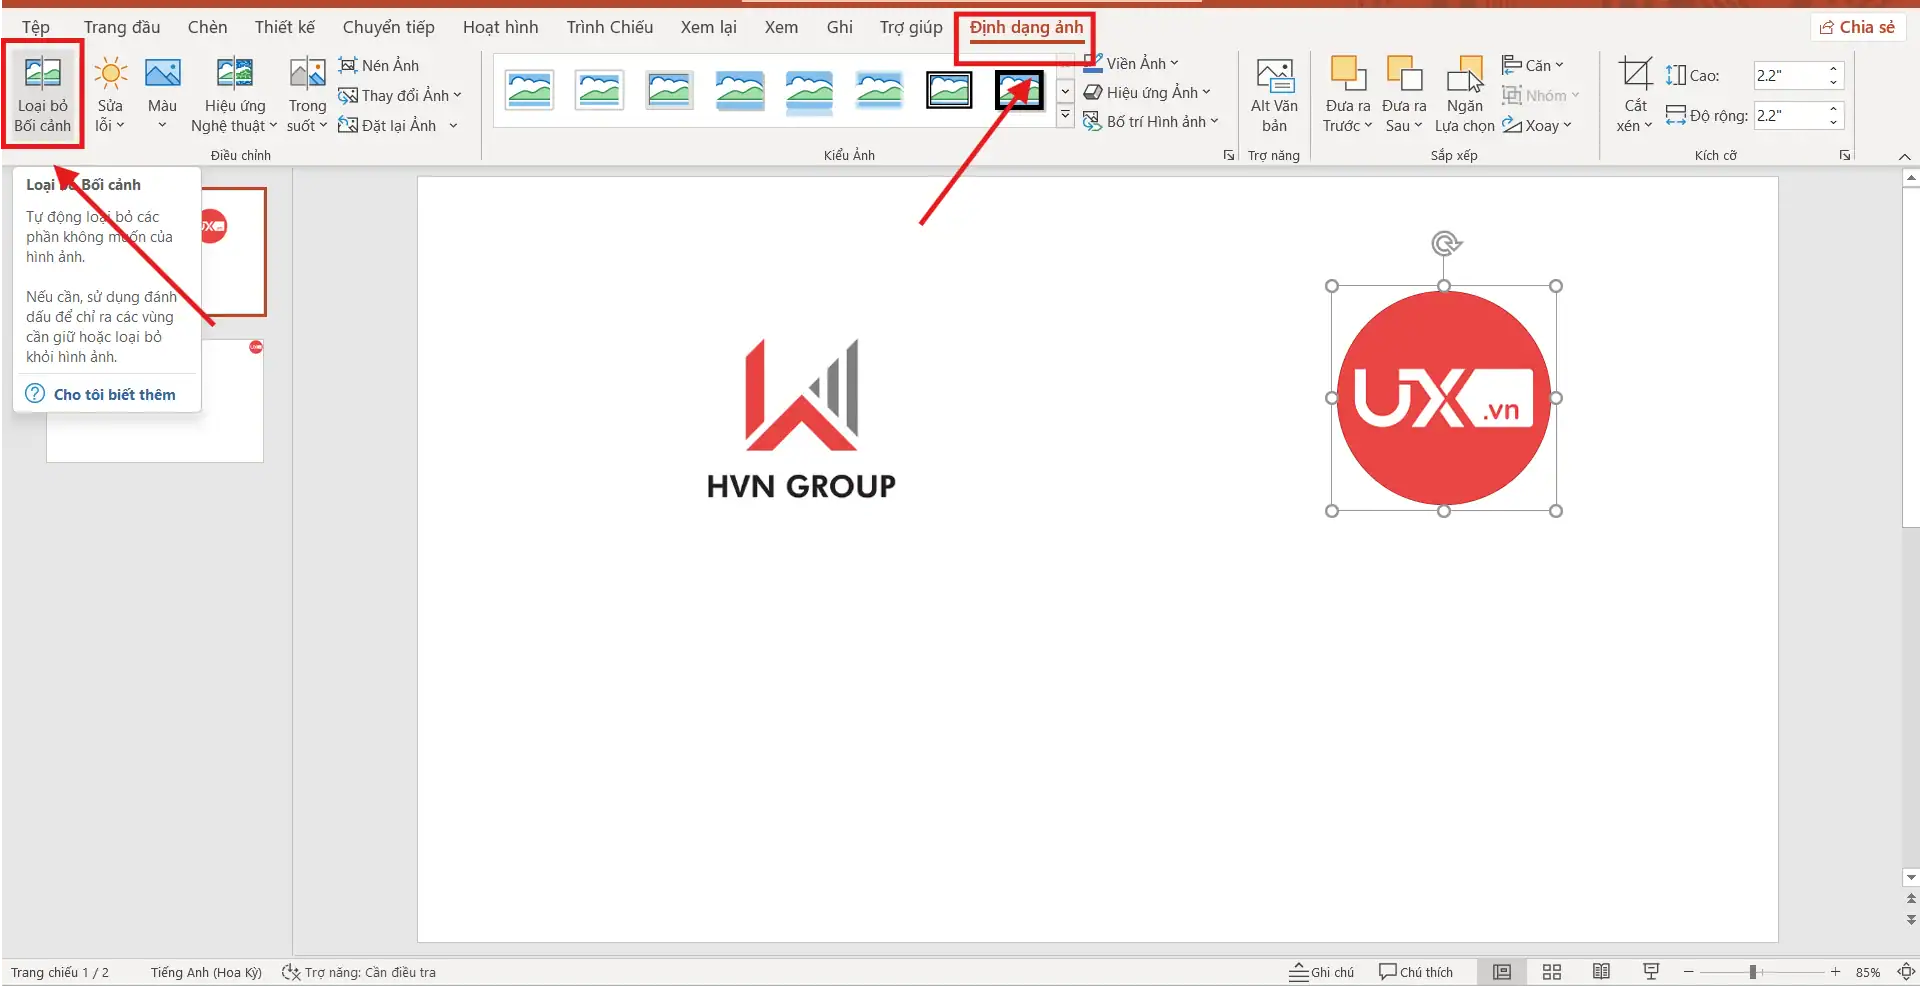The width and height of the screenshot is (1920, 986).
Task: Open the Tệp file menu
Action: [x=36, y=27]
